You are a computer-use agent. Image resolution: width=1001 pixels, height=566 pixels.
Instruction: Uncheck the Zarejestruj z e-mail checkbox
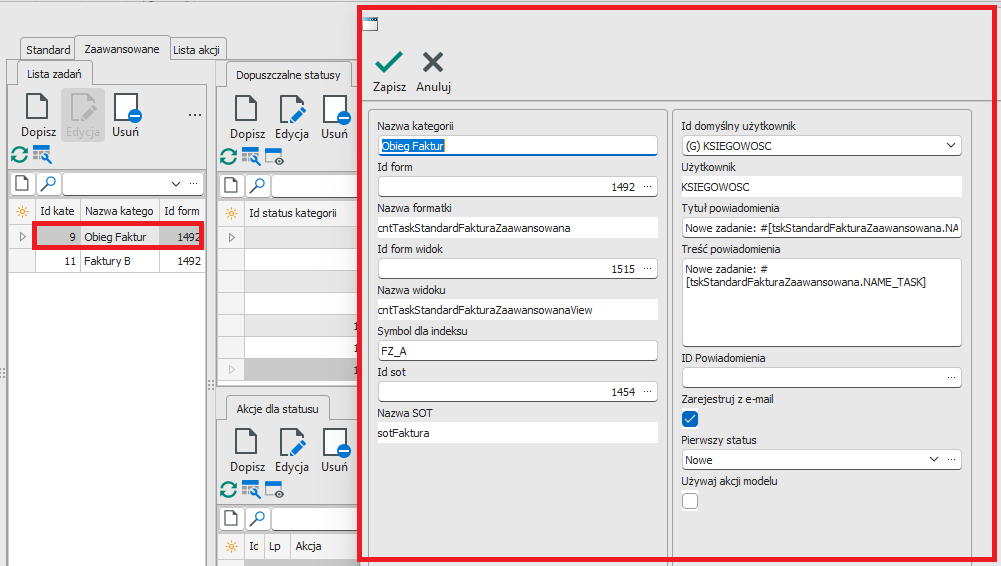690,419
